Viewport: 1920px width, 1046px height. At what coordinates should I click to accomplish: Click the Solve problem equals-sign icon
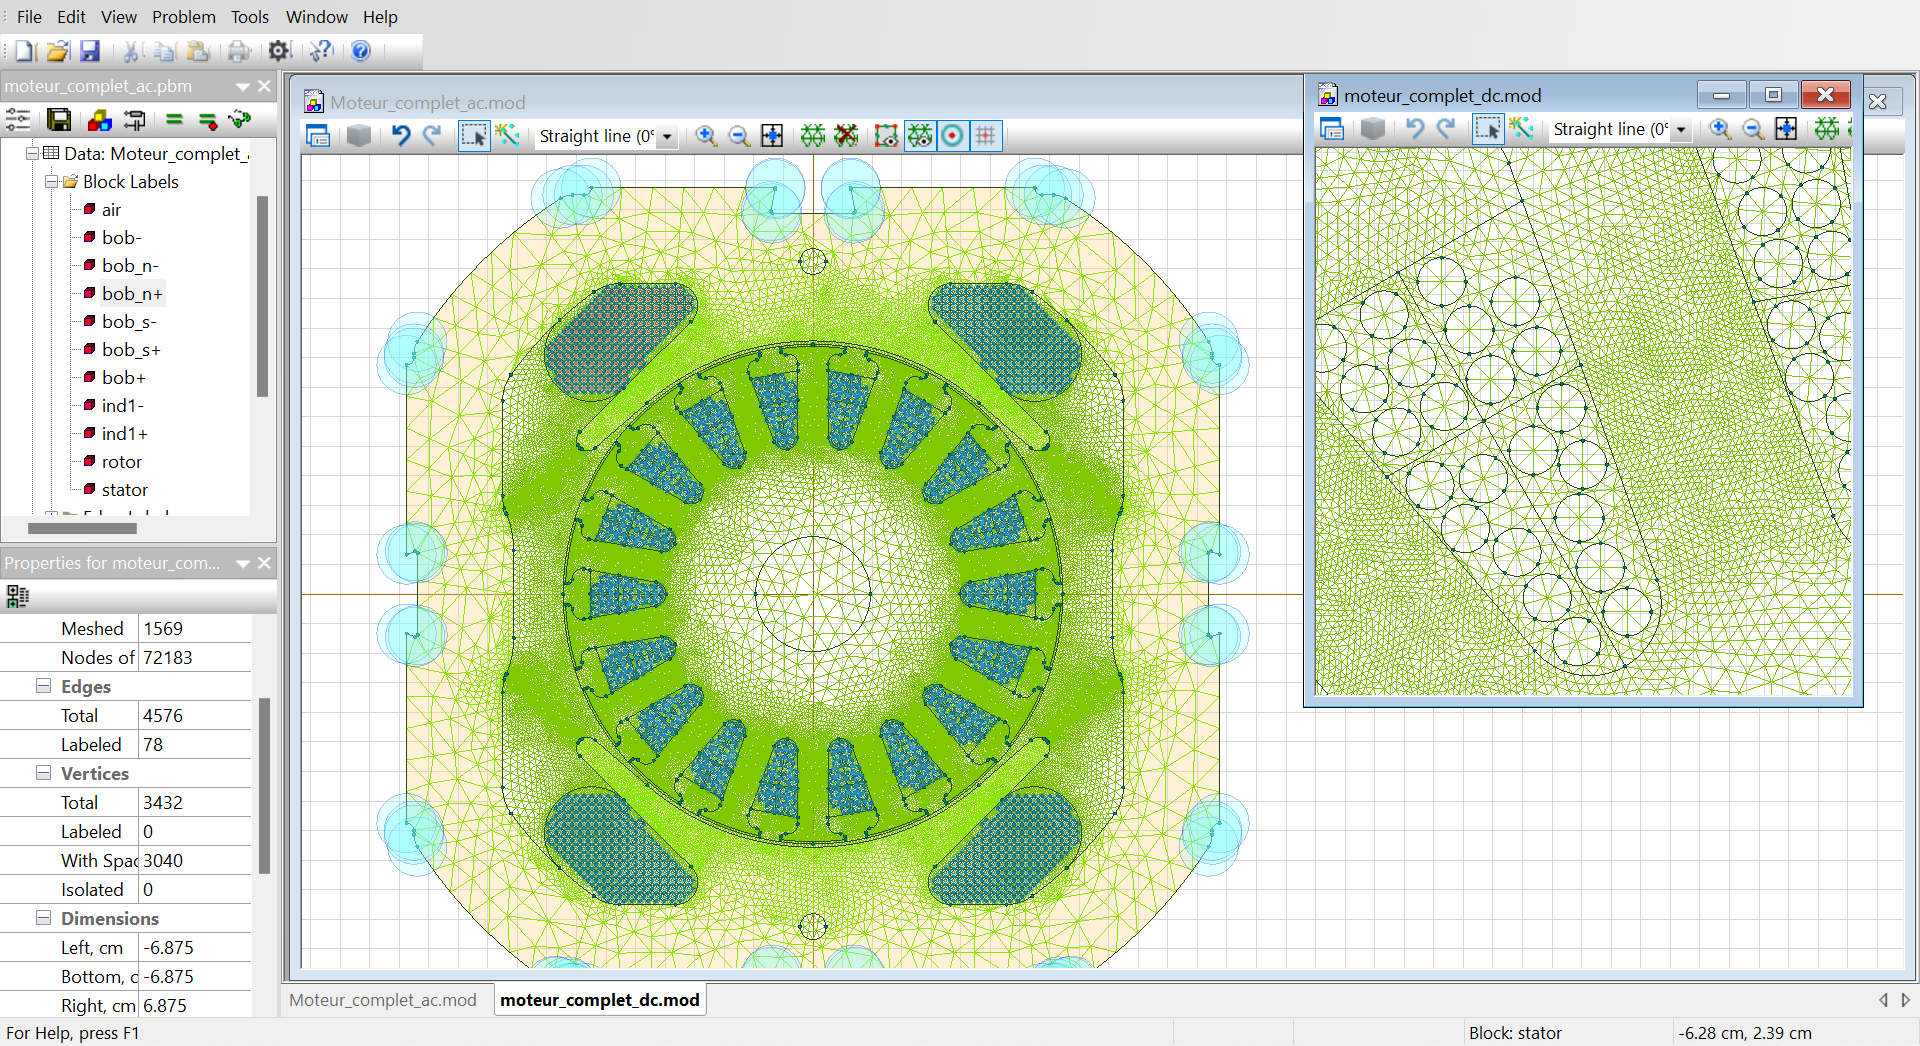pyautogui.click(x=174, y=120)
